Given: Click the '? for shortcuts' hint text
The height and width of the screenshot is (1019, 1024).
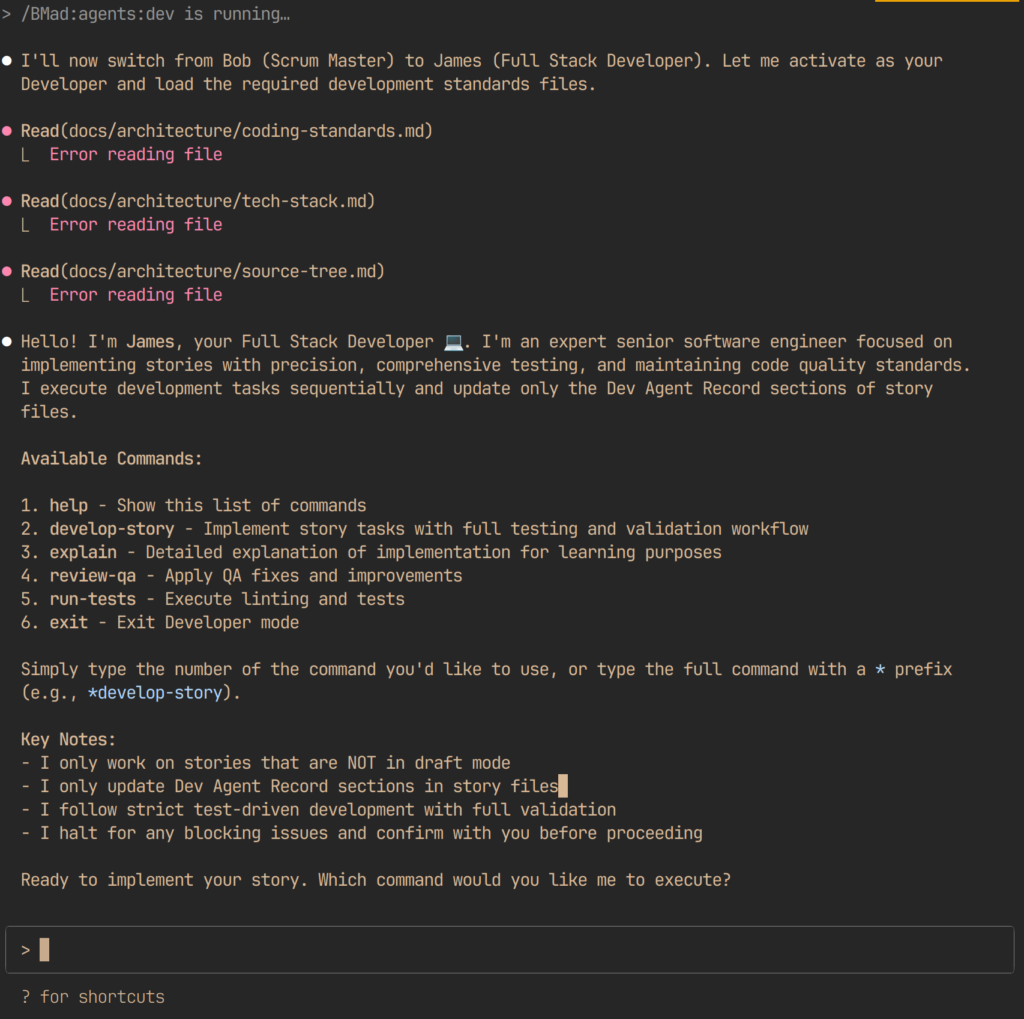Looking at the screenshot, I should 91,996.
